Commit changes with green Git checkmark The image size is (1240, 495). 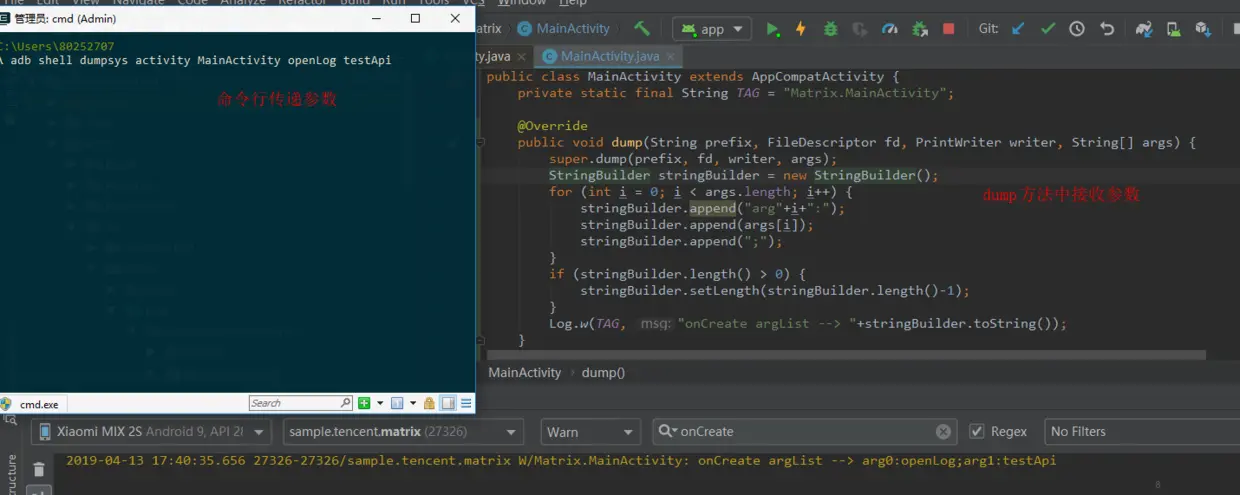1047,29
